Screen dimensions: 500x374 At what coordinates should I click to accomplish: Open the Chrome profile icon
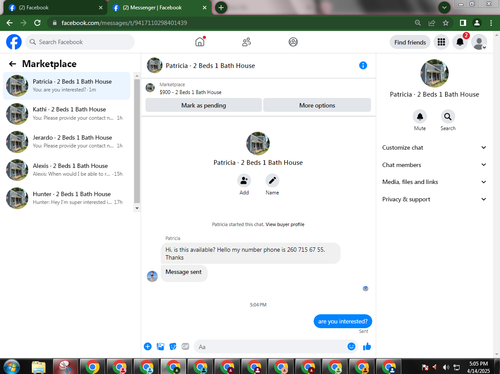tap(477, 23)
